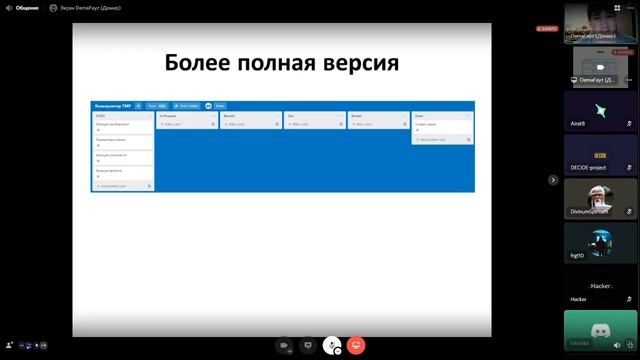Select DemaFayz screen share preview tile
The height and width of the screenshot is (360, 640).
click(600, 67)
